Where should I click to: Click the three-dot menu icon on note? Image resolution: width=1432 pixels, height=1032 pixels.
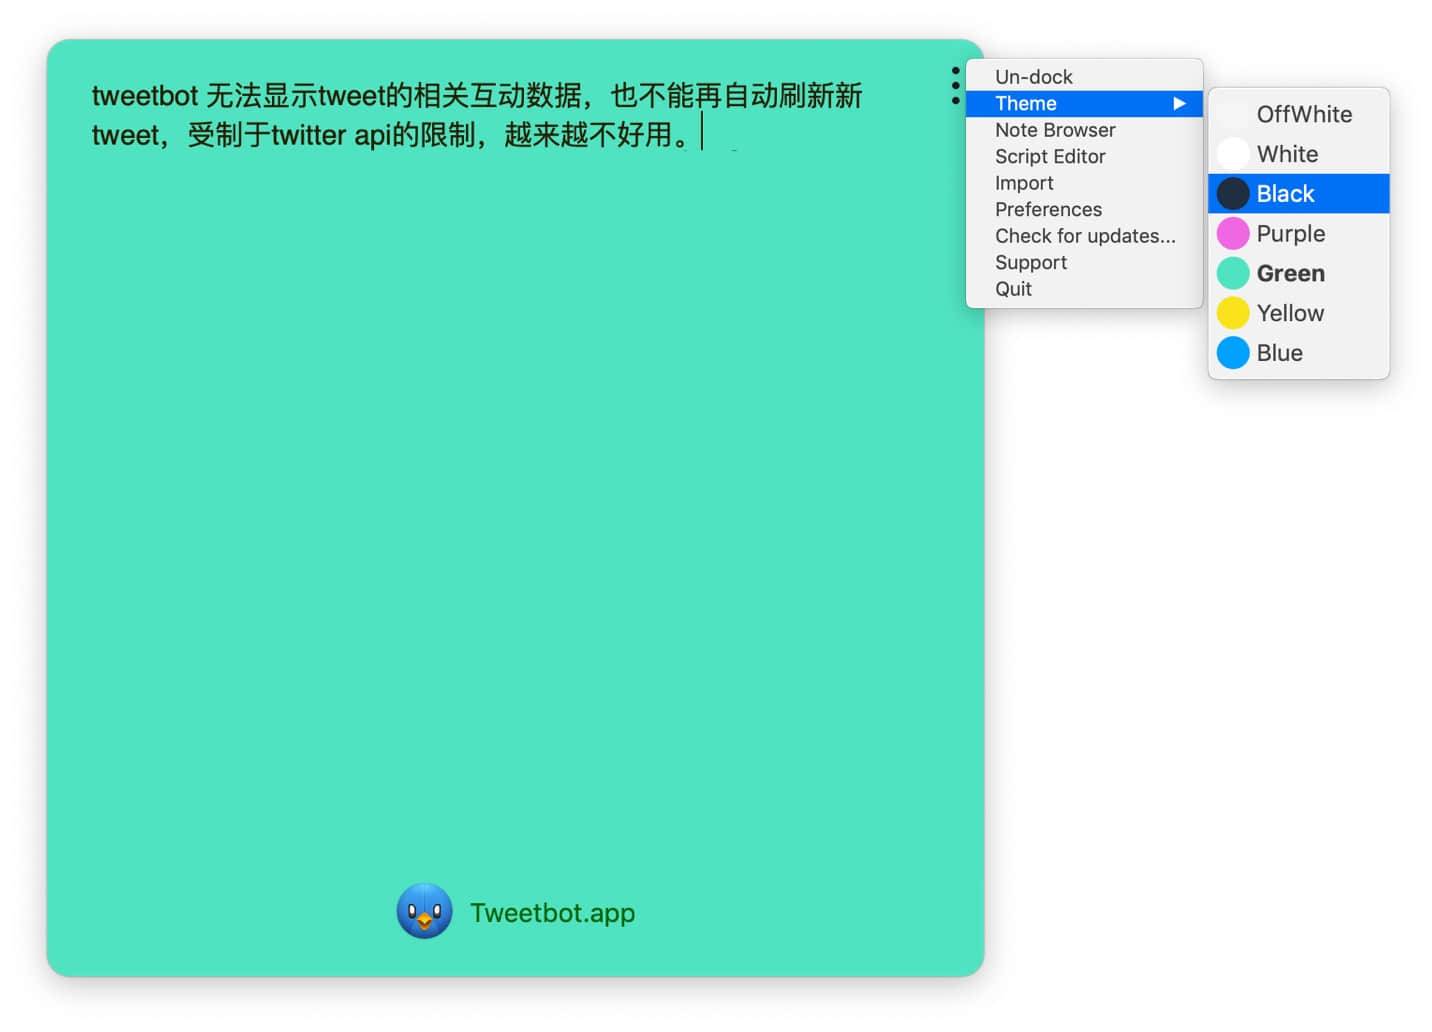point(956,86)
